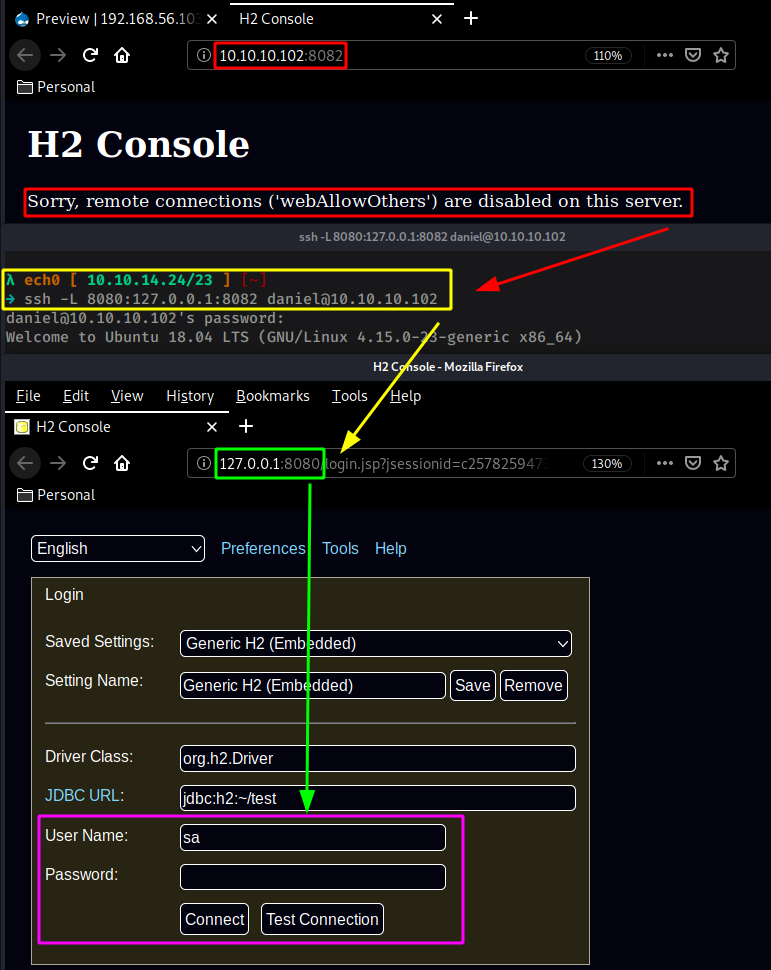Image resolution: width=771 pixels, height=970 pixels.
Task: Open the Bookmarks menu
Action: click(273, 396)
